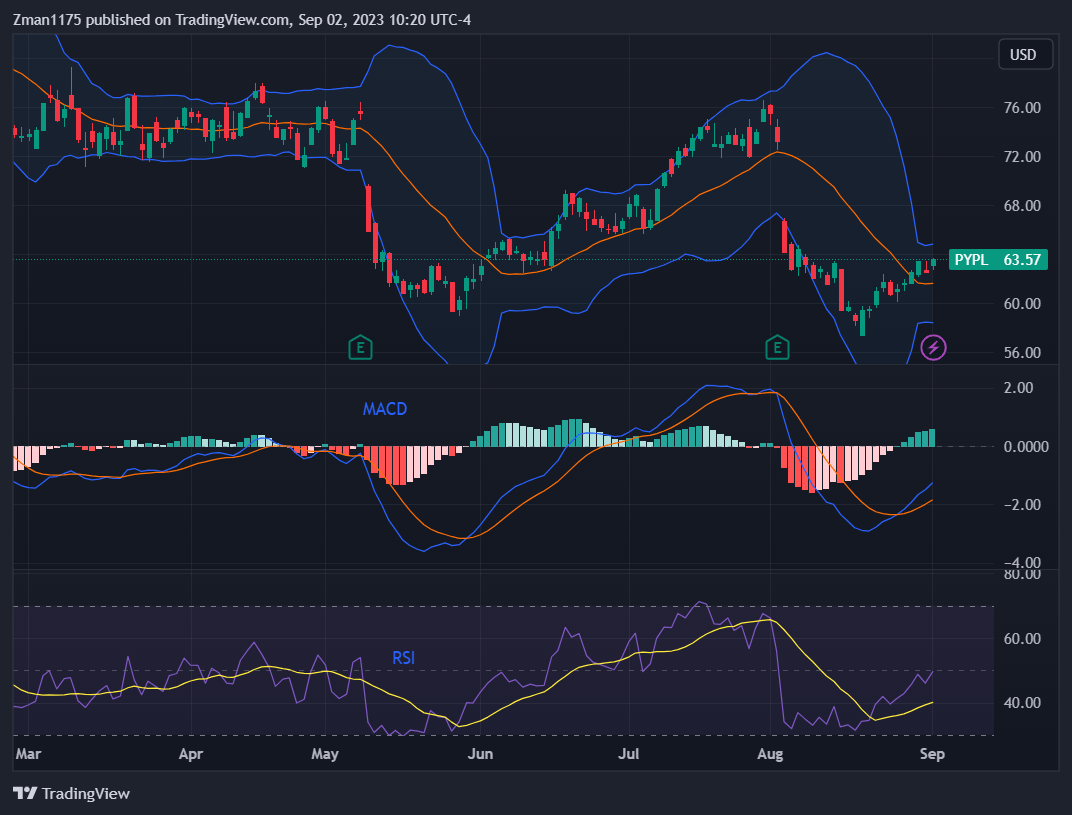This screenshot has width=1072, height=815.
Task: Click the Aug label on the time axis
Action: (770, 753)
